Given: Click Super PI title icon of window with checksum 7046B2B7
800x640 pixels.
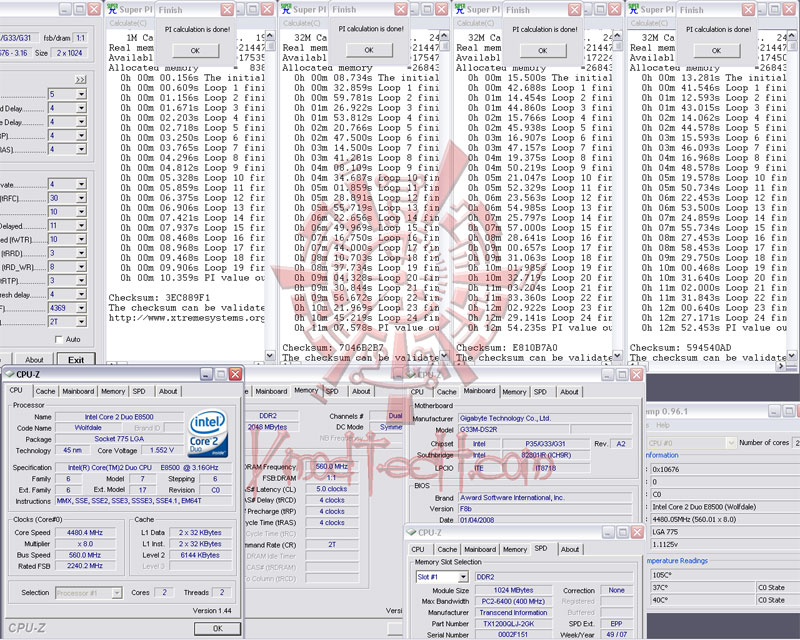Looking at the screenshot, I should (286, 9).
